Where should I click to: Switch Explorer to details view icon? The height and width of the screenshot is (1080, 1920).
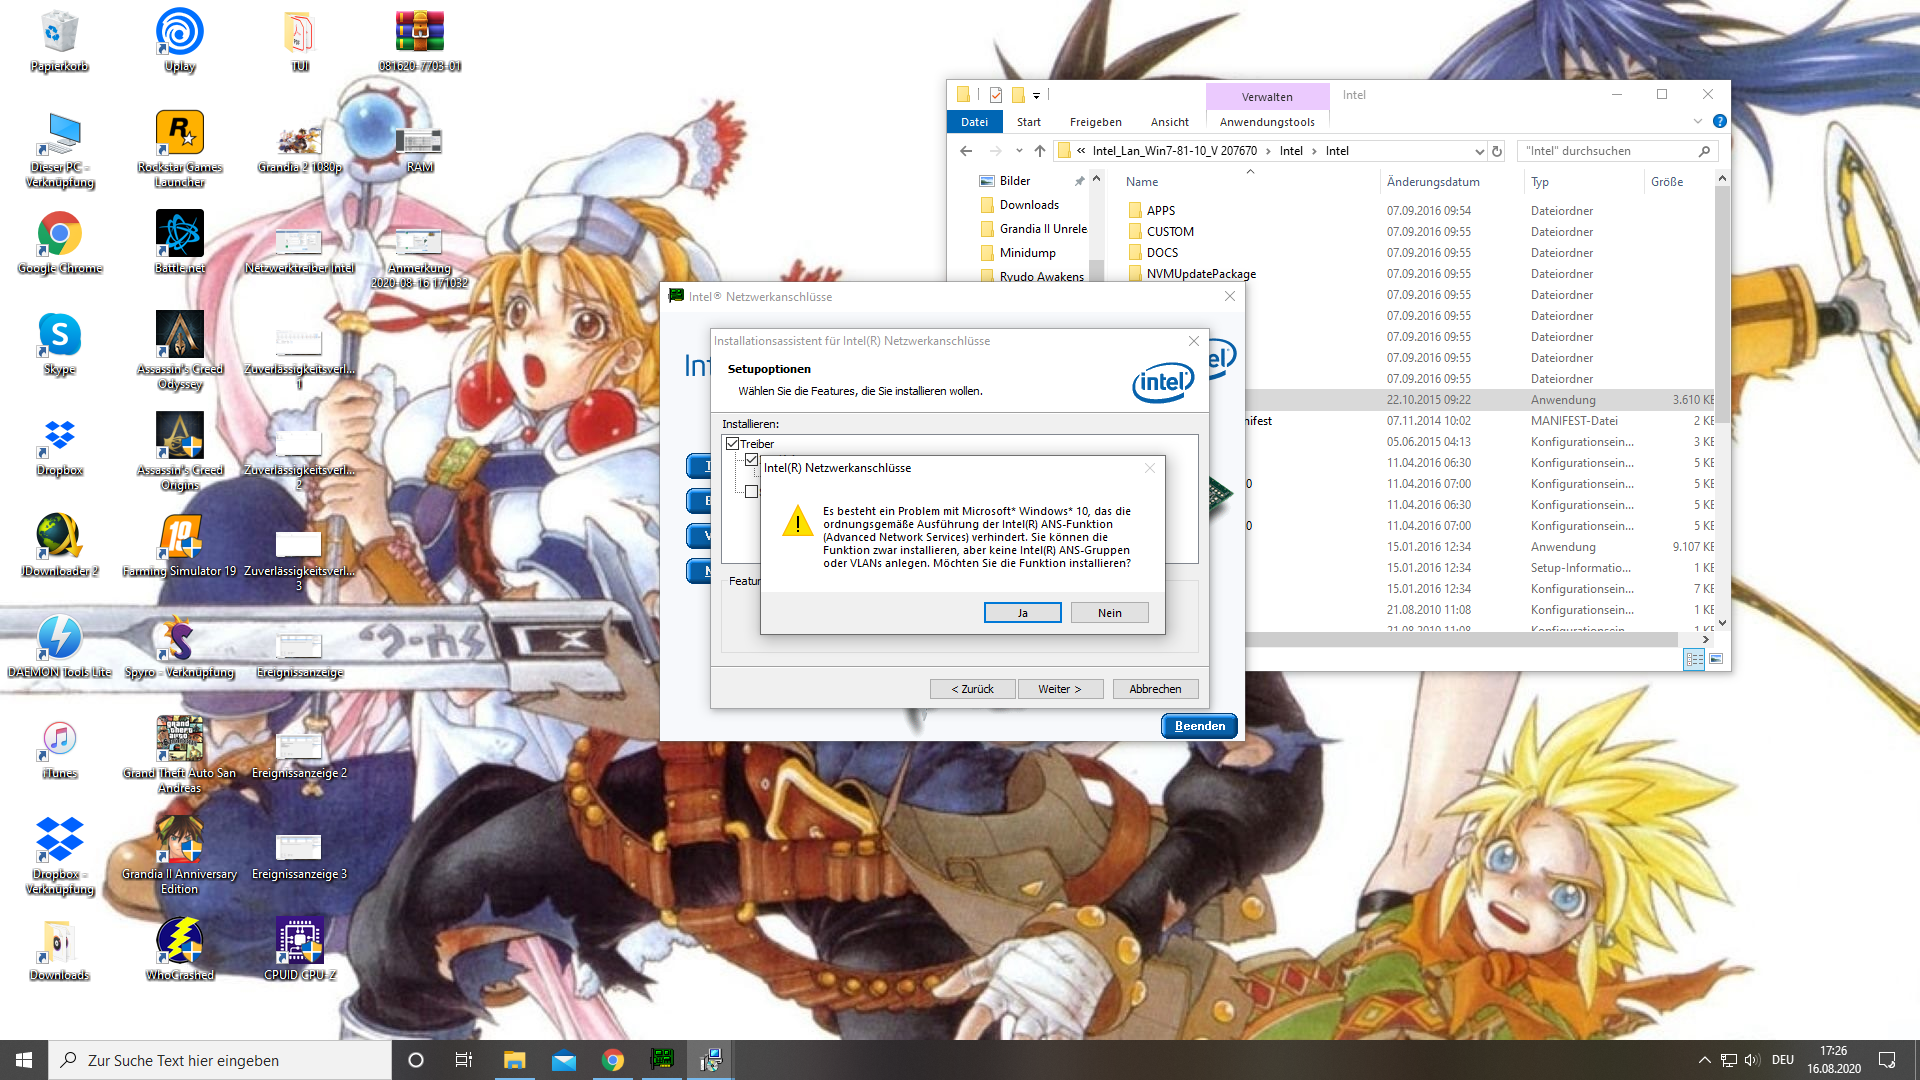pyautogui.click(x=1694, y=659)
